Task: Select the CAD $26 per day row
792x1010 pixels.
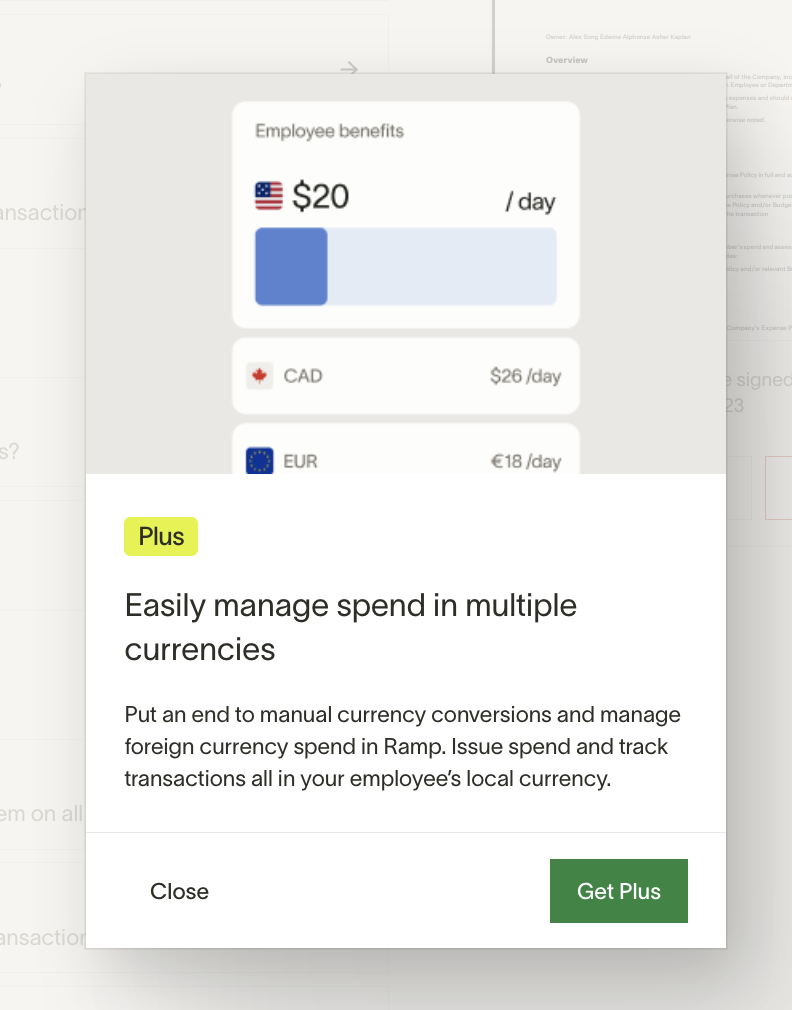Action: (x=405, y=375)
